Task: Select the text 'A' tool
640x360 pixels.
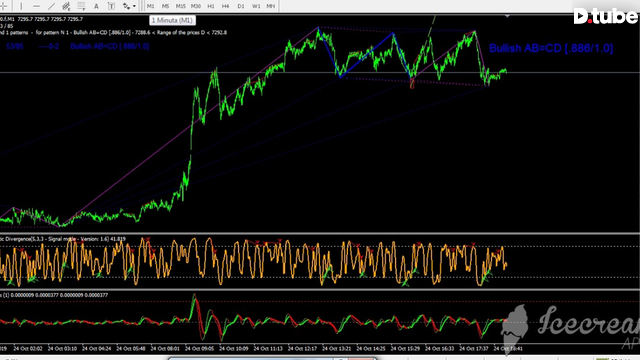Action: pos(96,6)
